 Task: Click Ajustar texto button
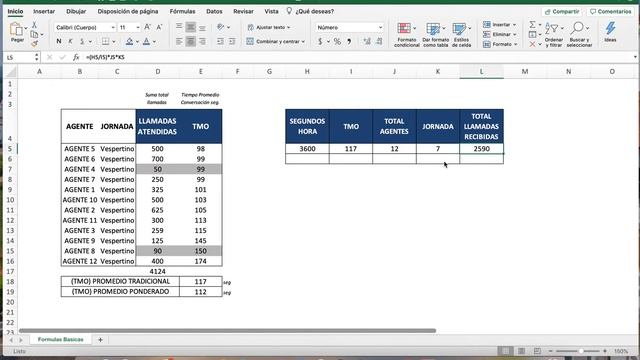coord(269,27)
